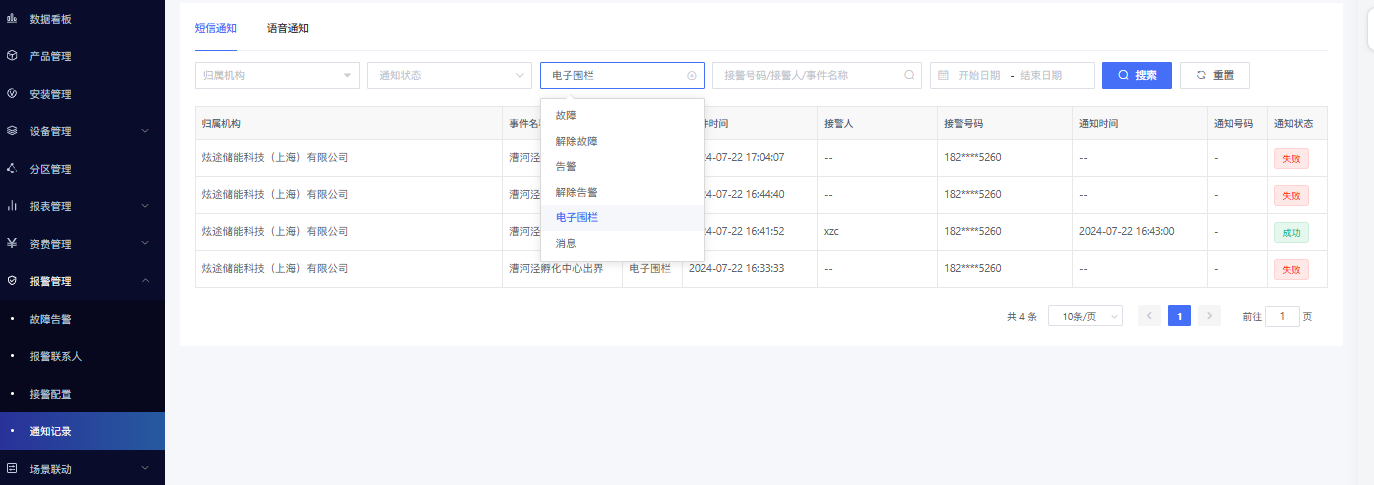Screen dimensions: 1374x485
Task: Click the 前往 page number input field
Action: (x=1282, y=316)
